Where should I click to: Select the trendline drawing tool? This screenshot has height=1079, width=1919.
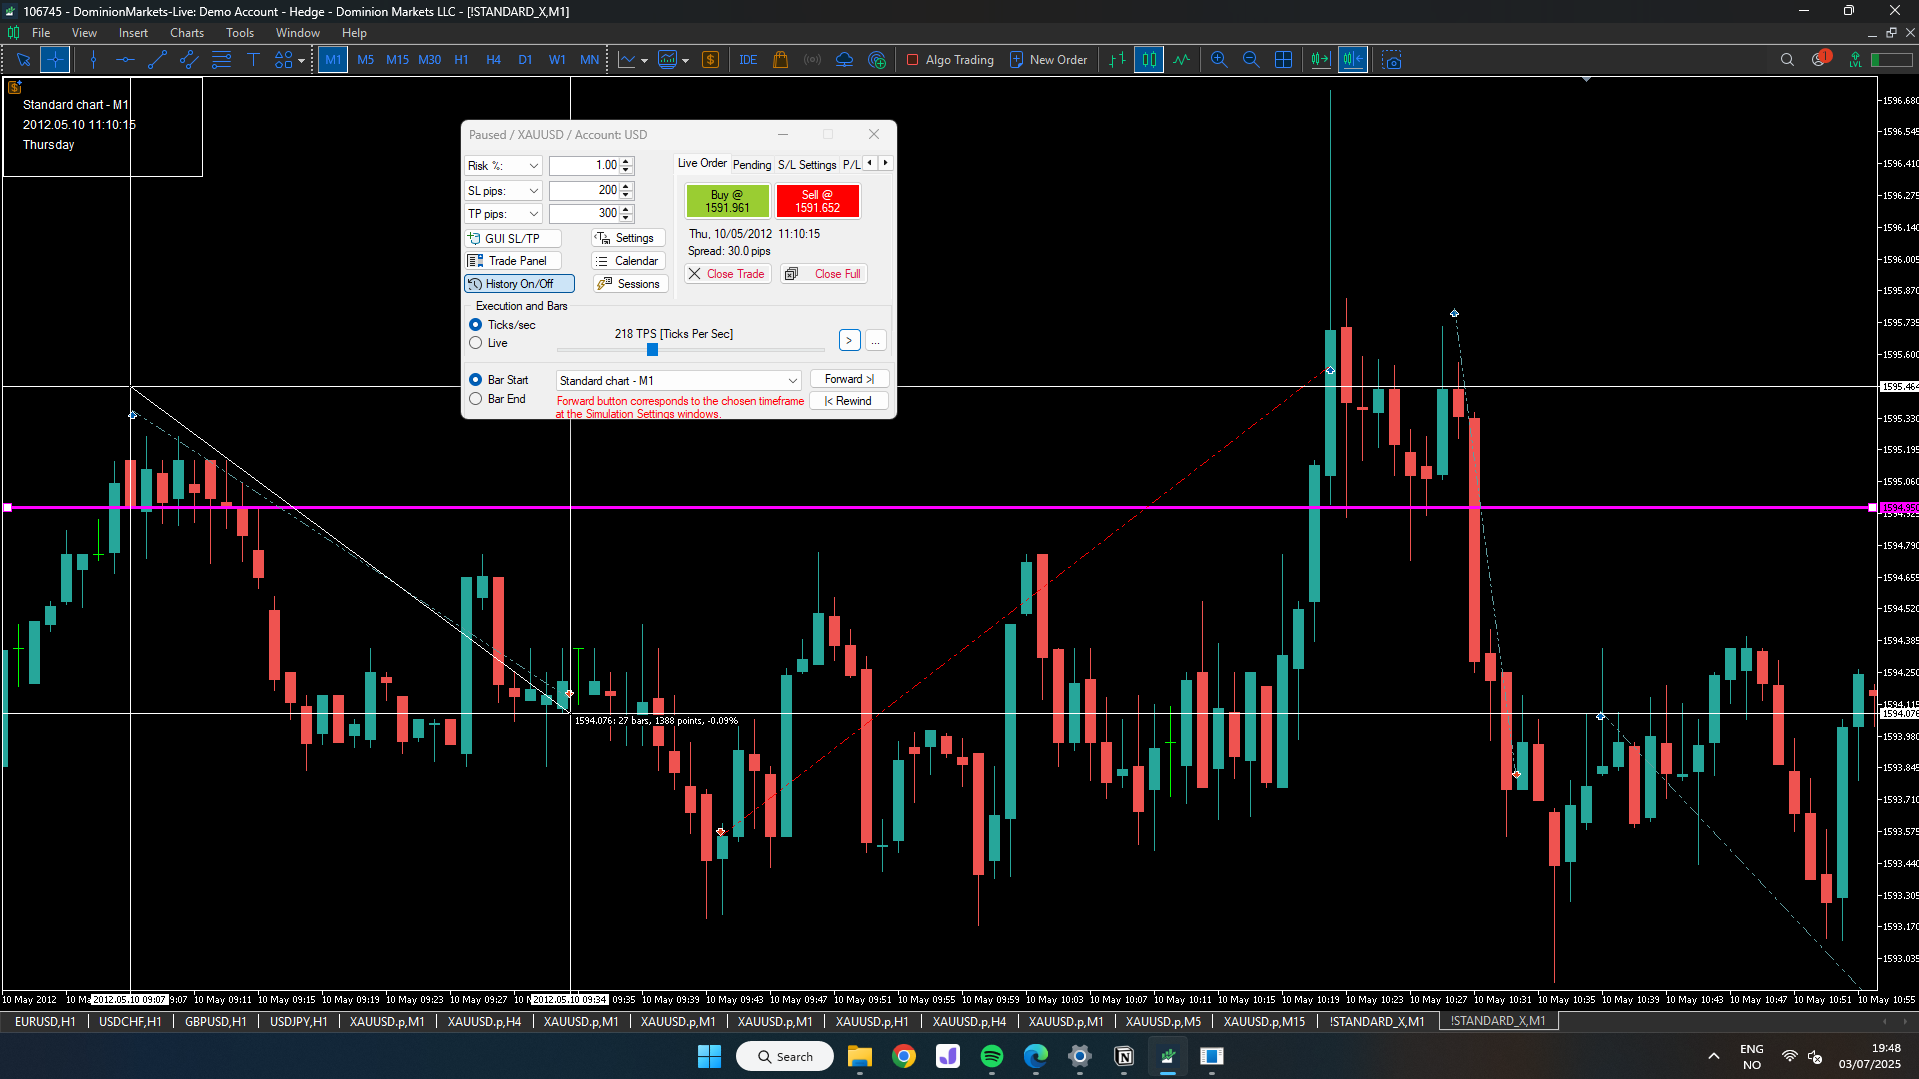pos(157,60)
